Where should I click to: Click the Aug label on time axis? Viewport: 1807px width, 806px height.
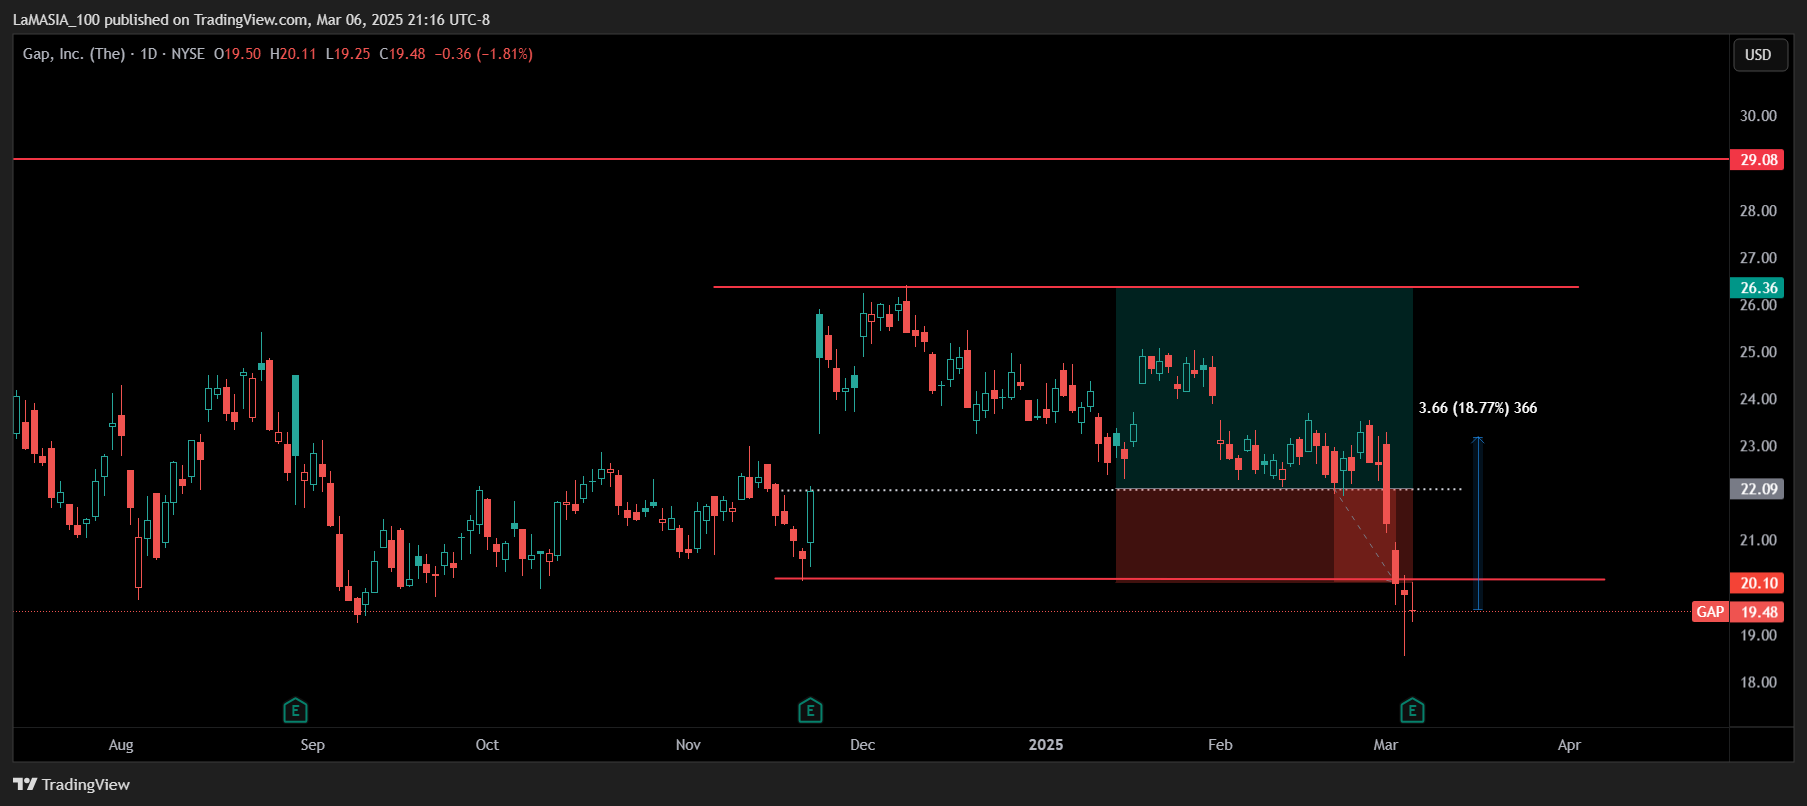tap(121, 745)
